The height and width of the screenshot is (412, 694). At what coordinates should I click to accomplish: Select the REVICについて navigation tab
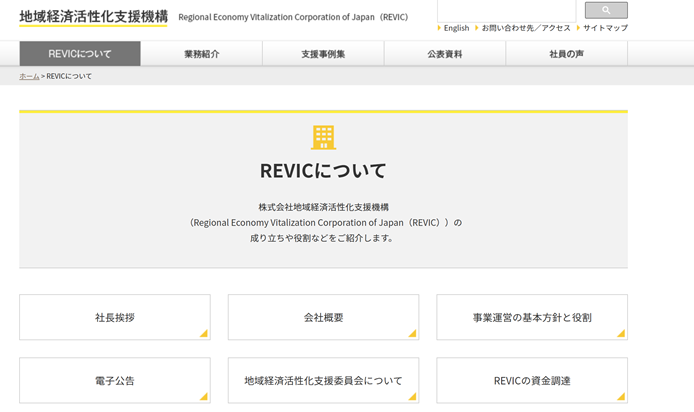point(80,54)
